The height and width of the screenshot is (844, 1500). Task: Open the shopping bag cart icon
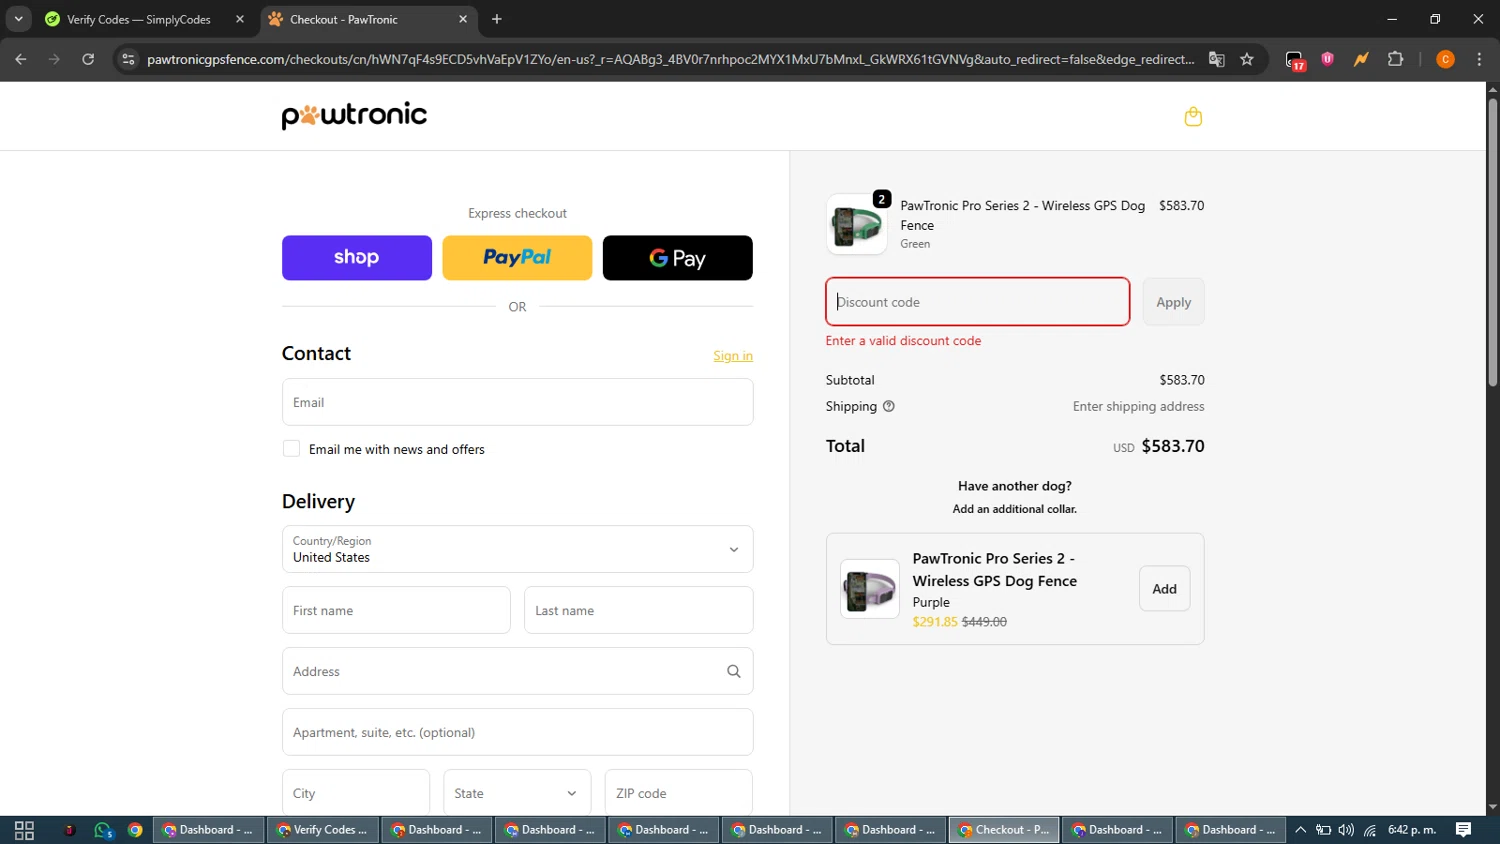tap(1193, 117)
